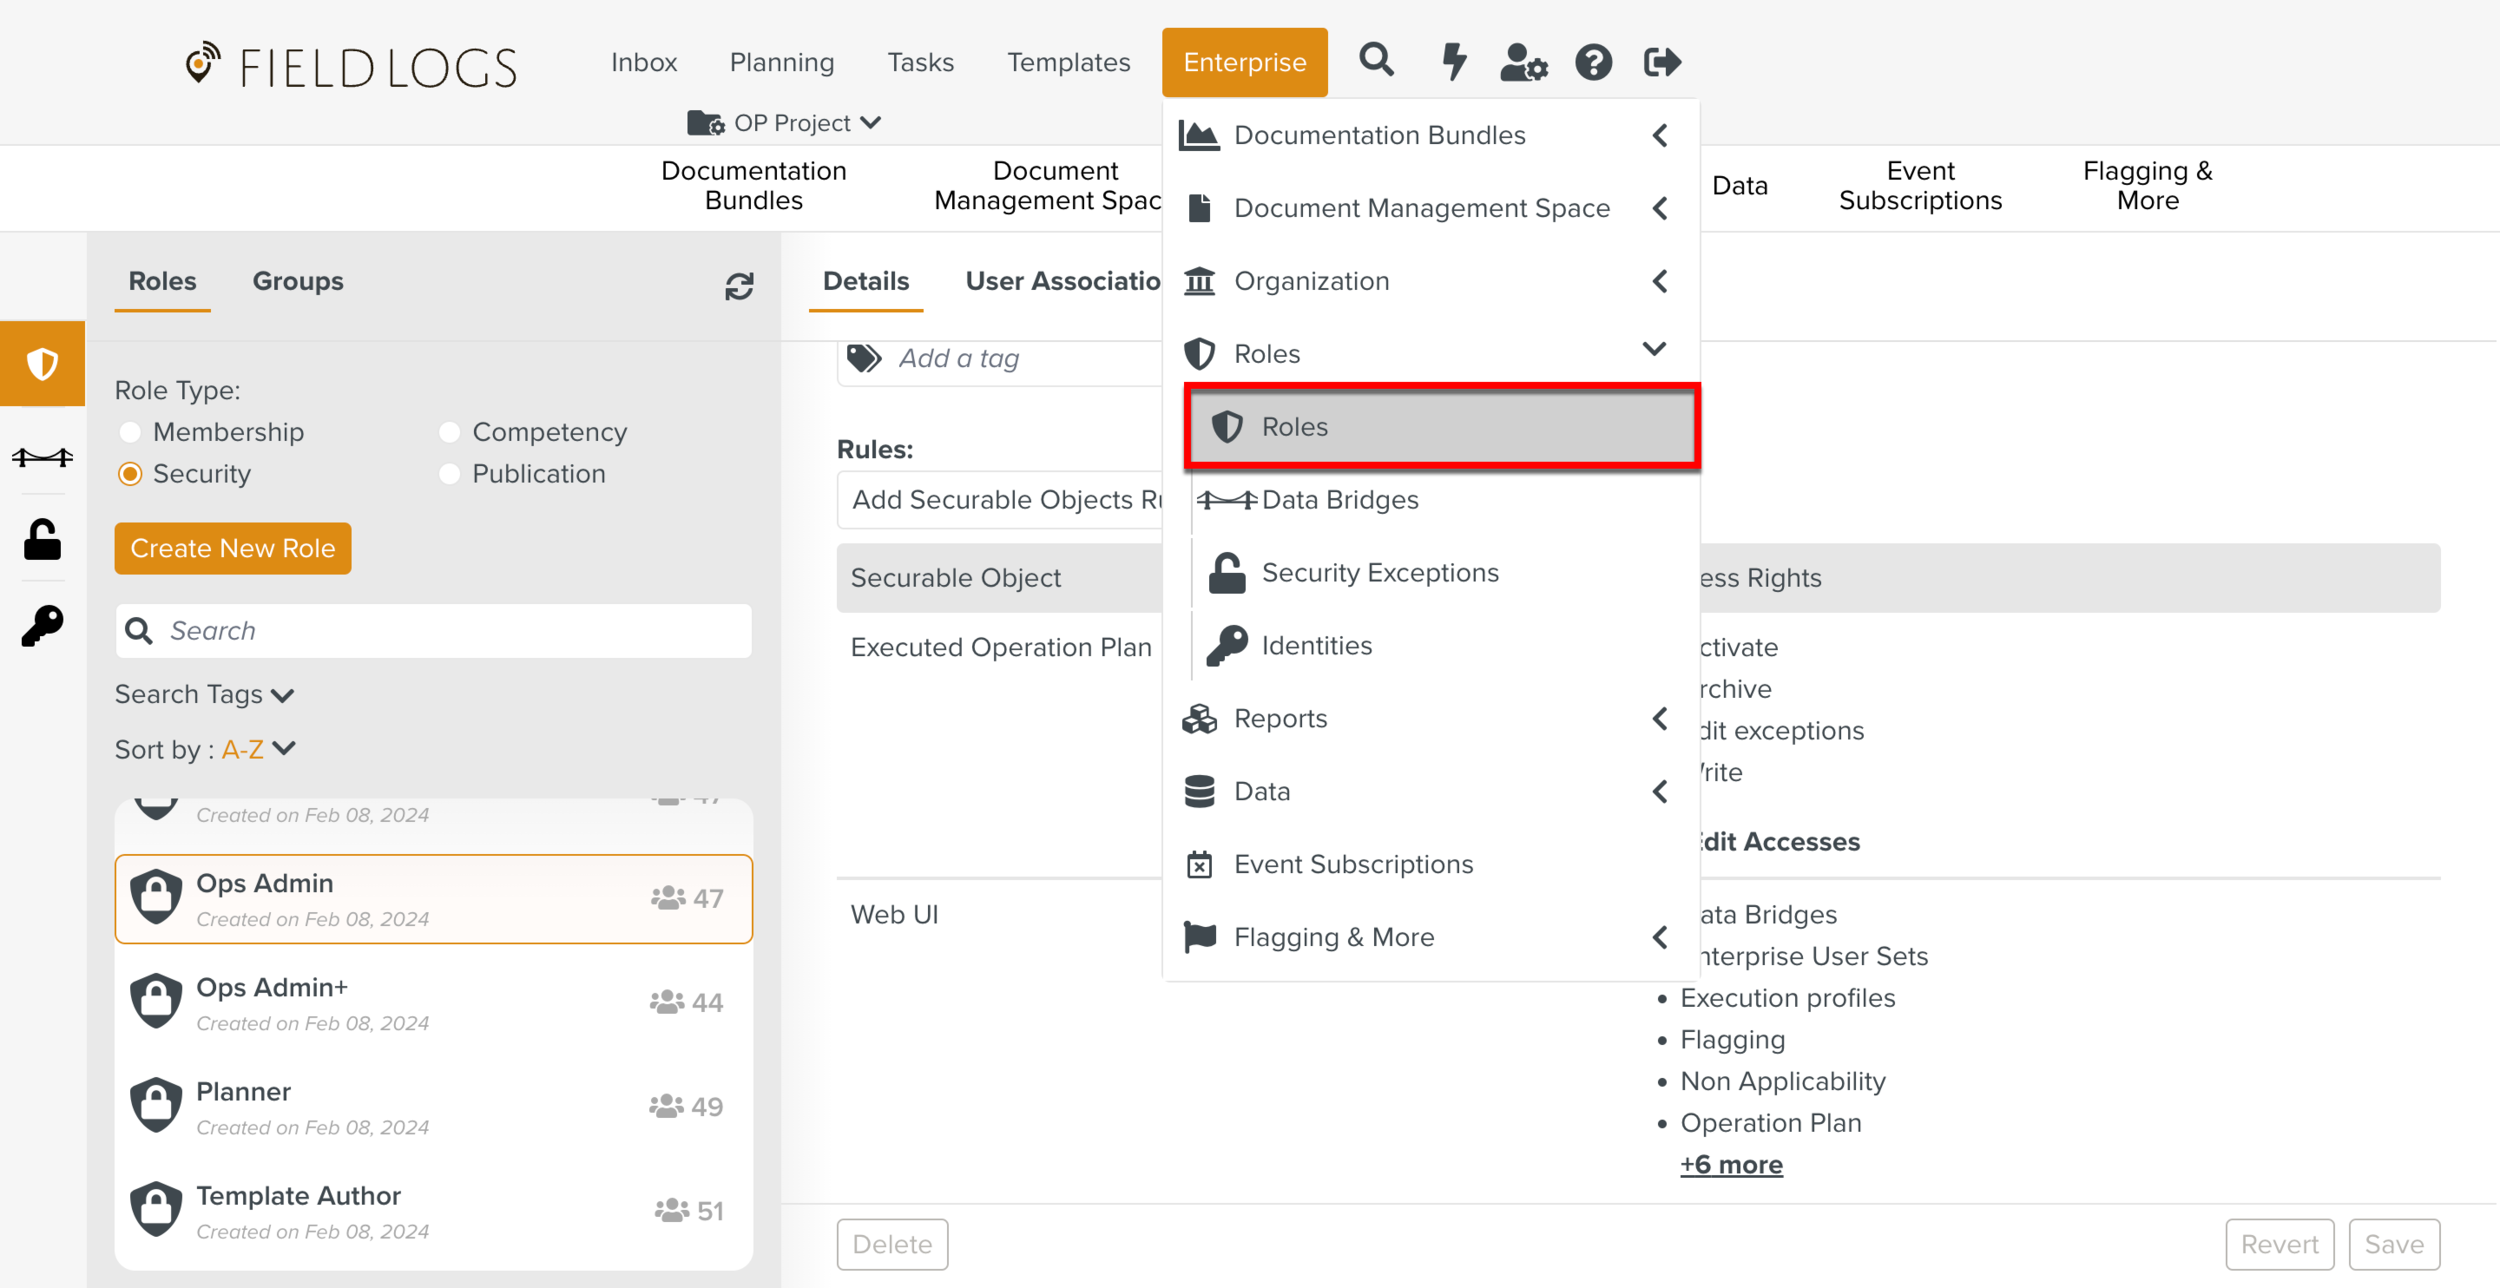This screenshot has height=1288, width=2500.
Task: Click the Create New Role button
Action: 232,548
